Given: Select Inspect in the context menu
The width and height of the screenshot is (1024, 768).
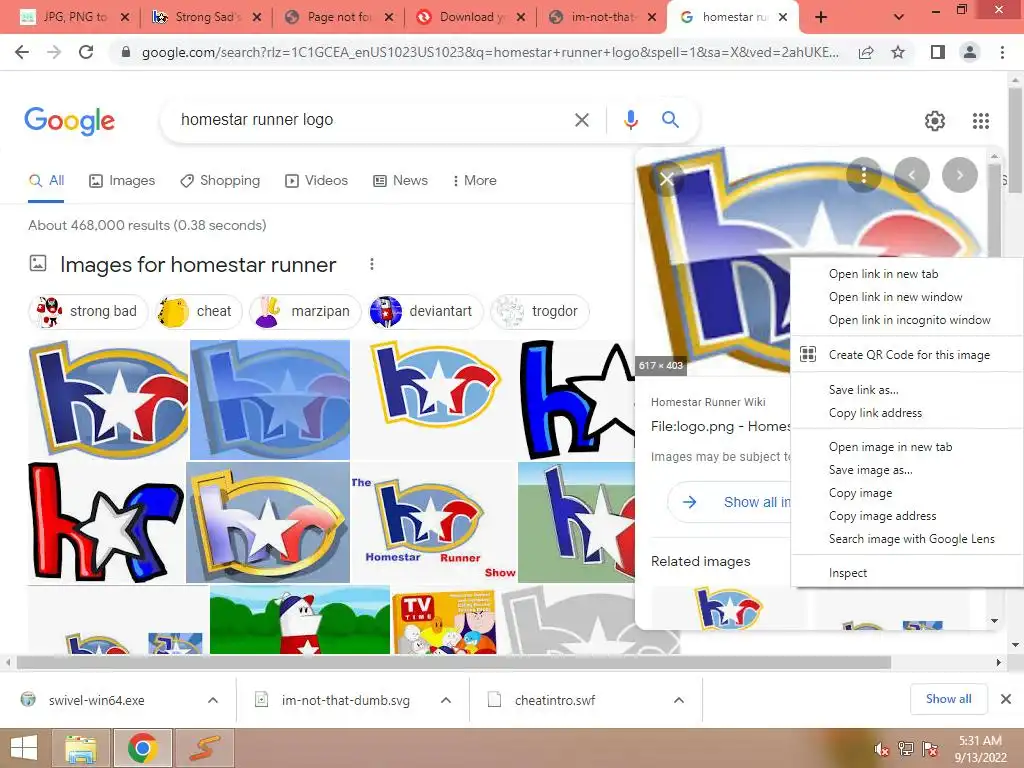Looking at the screenshot, I should (x=848, y=573).
